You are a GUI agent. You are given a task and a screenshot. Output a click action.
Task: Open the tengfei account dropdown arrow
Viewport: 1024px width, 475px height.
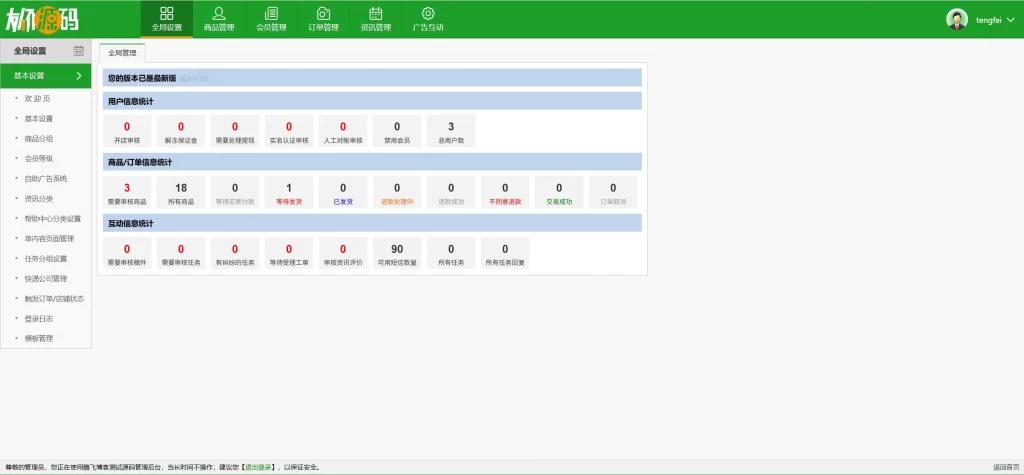(1009, 21)
